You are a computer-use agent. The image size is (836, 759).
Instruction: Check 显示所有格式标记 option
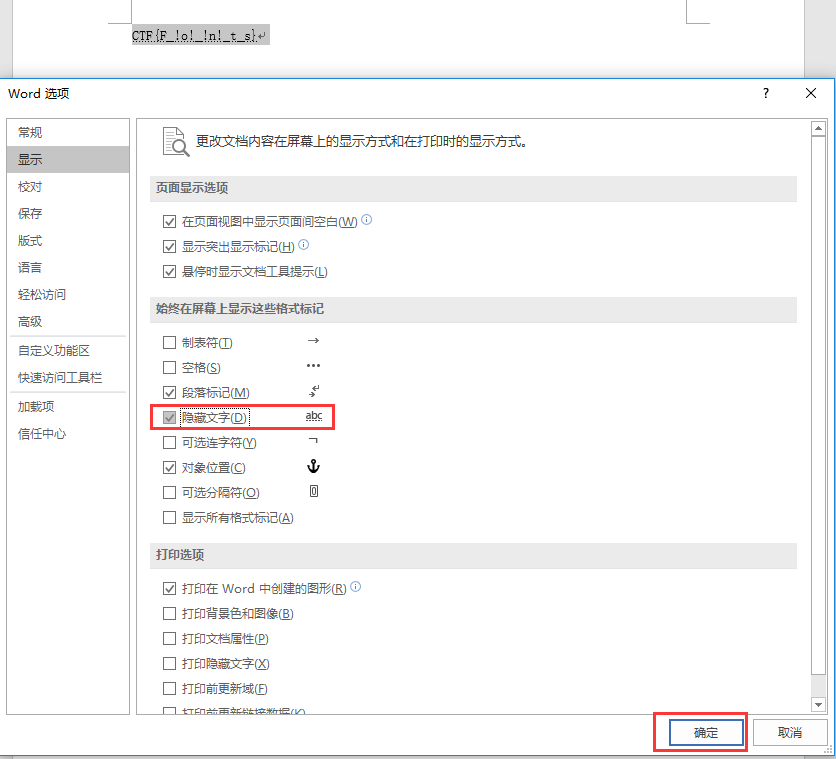pos(169,518)
